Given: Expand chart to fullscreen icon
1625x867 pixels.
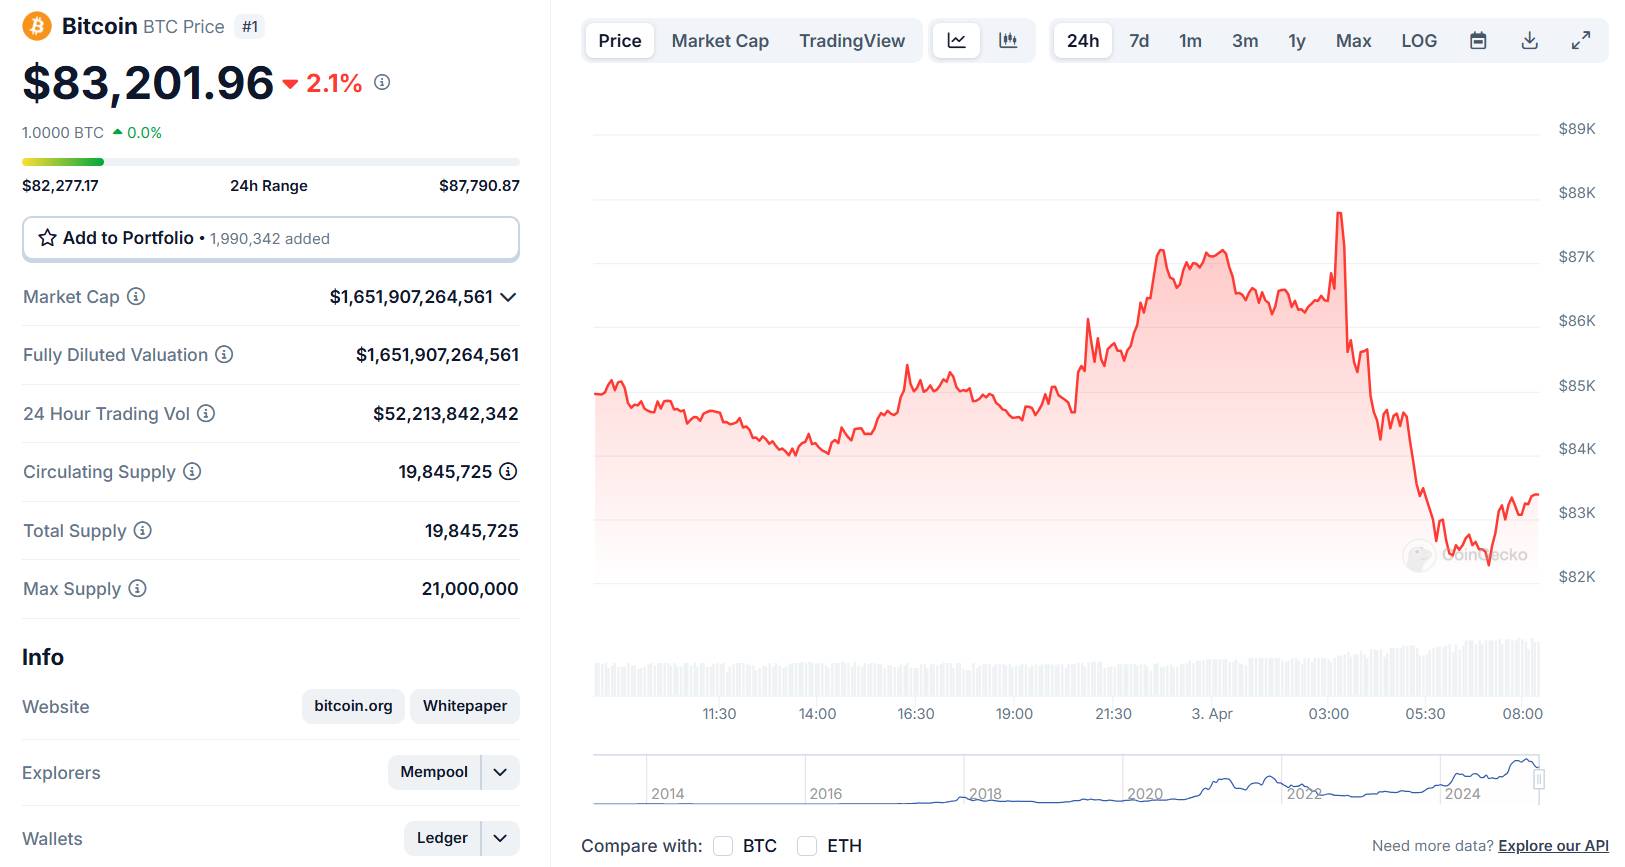Looking at the screenshot, I should tap(1581, 41).
